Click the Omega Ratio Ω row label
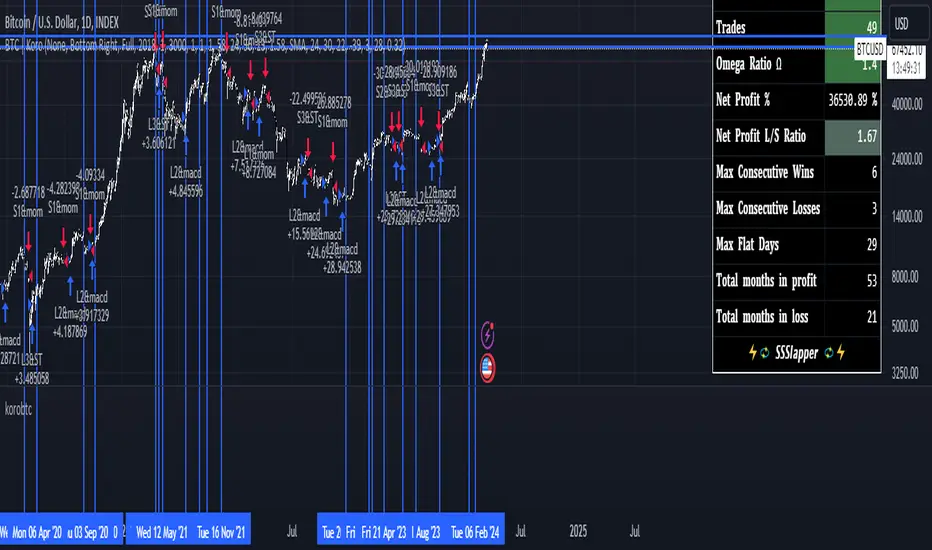932x550 pixels. coord(748,64)
